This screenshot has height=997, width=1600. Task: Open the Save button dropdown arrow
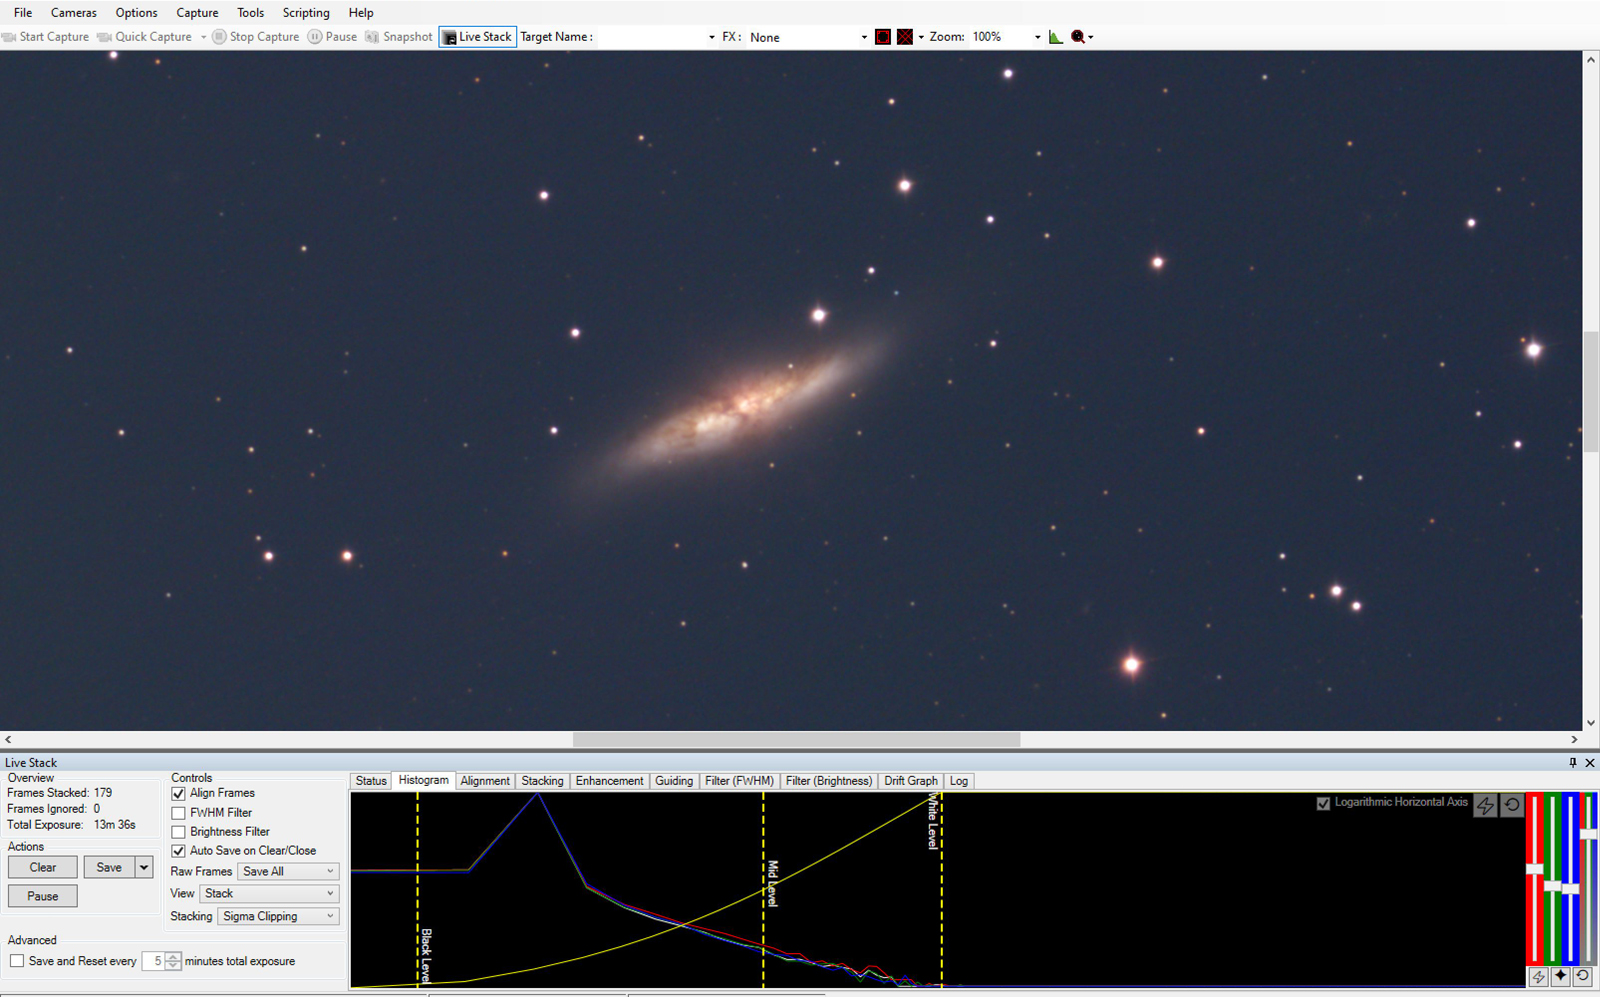click(x=144, y=867)
